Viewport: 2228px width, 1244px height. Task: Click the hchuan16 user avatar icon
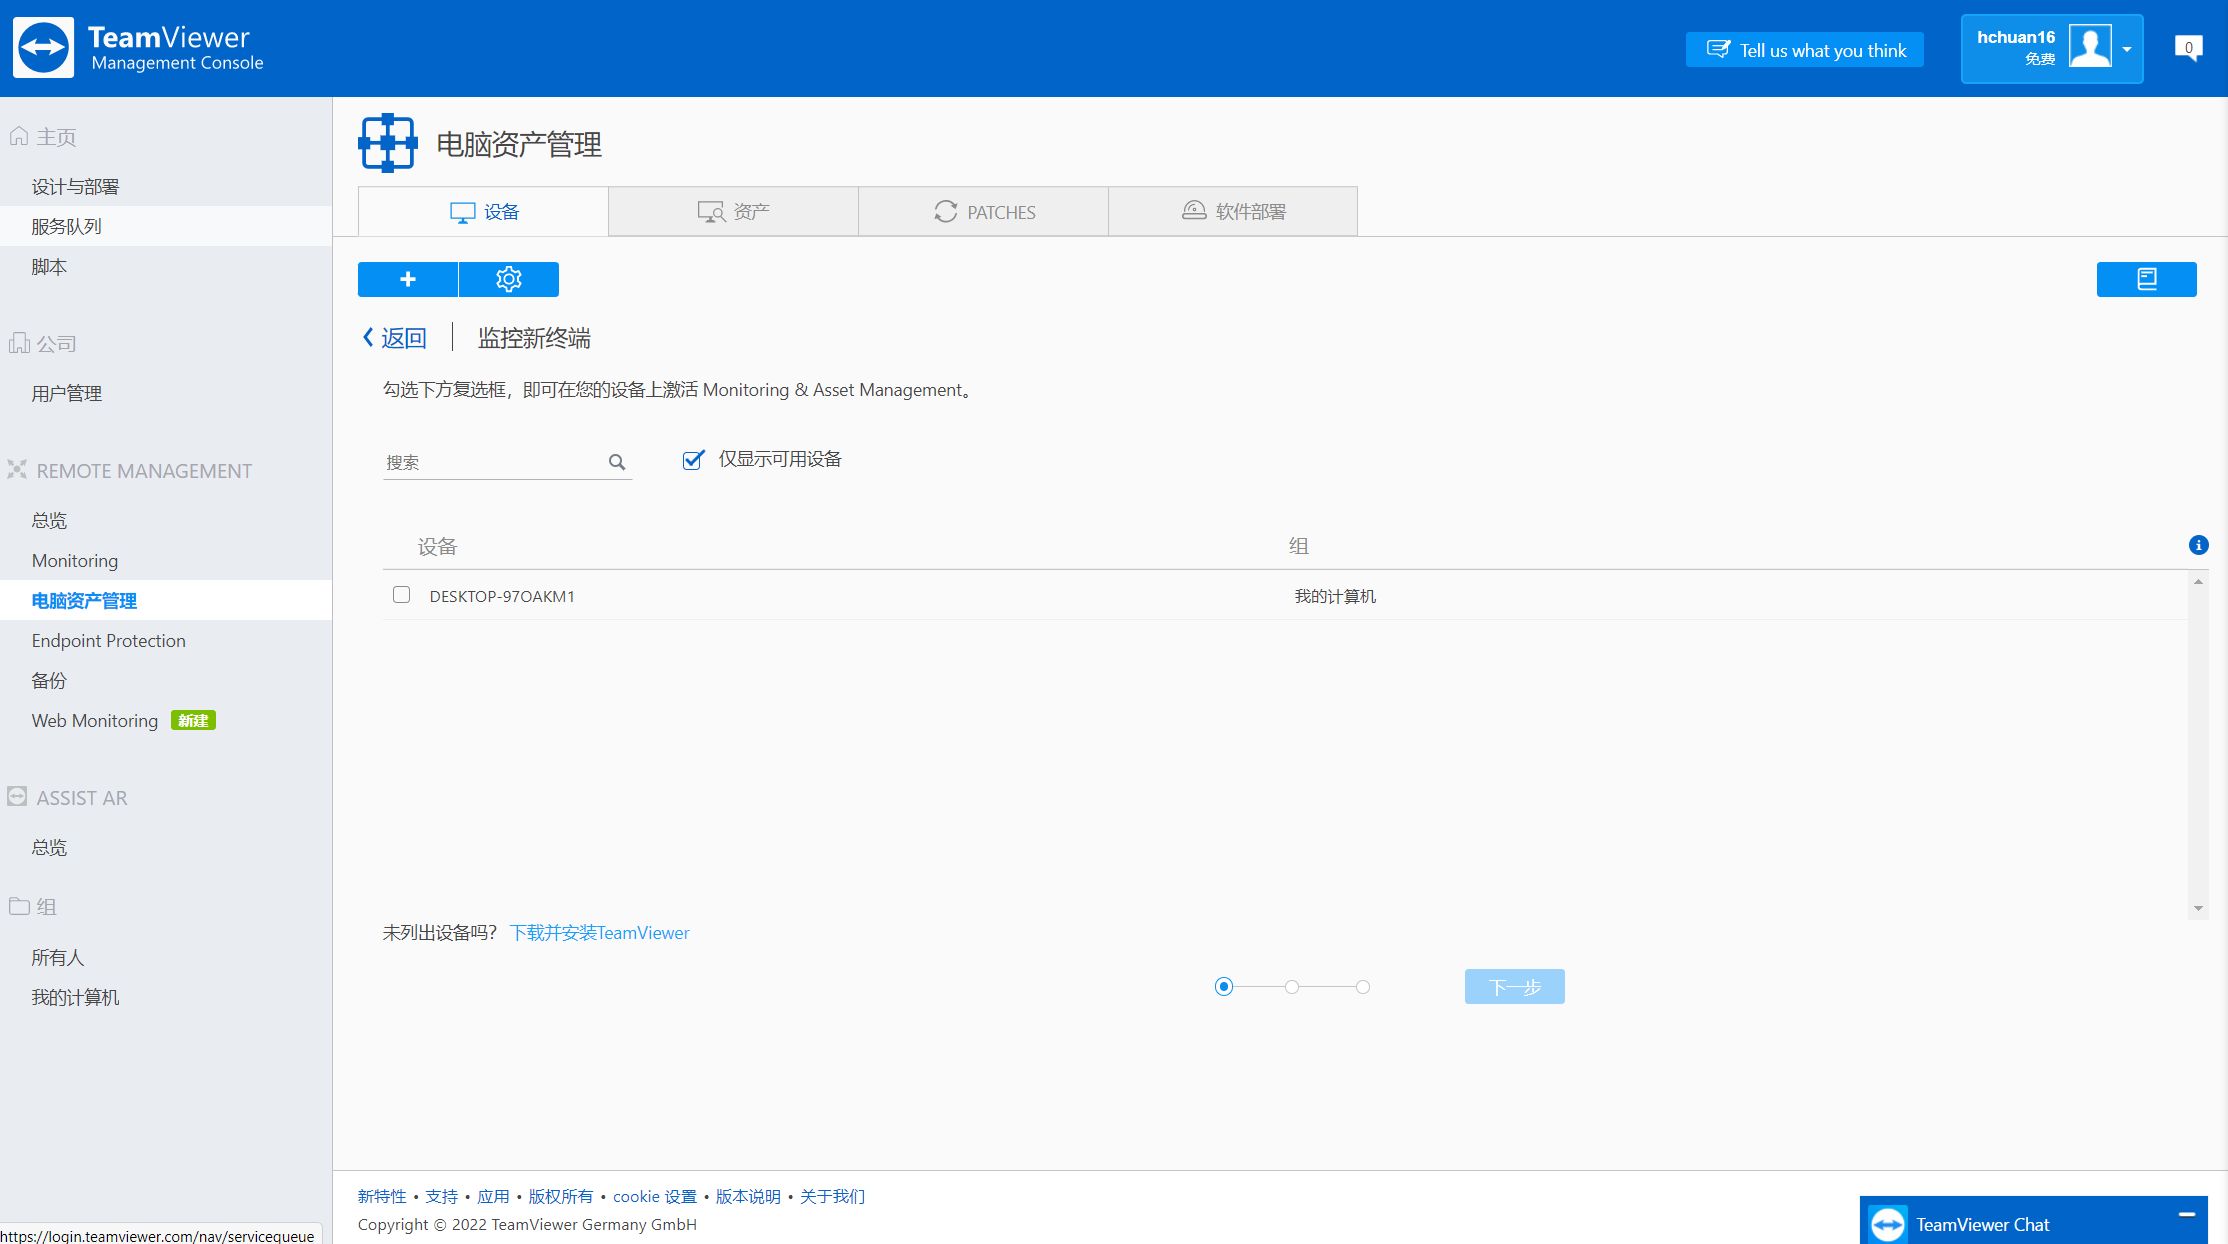point(2090,46)
